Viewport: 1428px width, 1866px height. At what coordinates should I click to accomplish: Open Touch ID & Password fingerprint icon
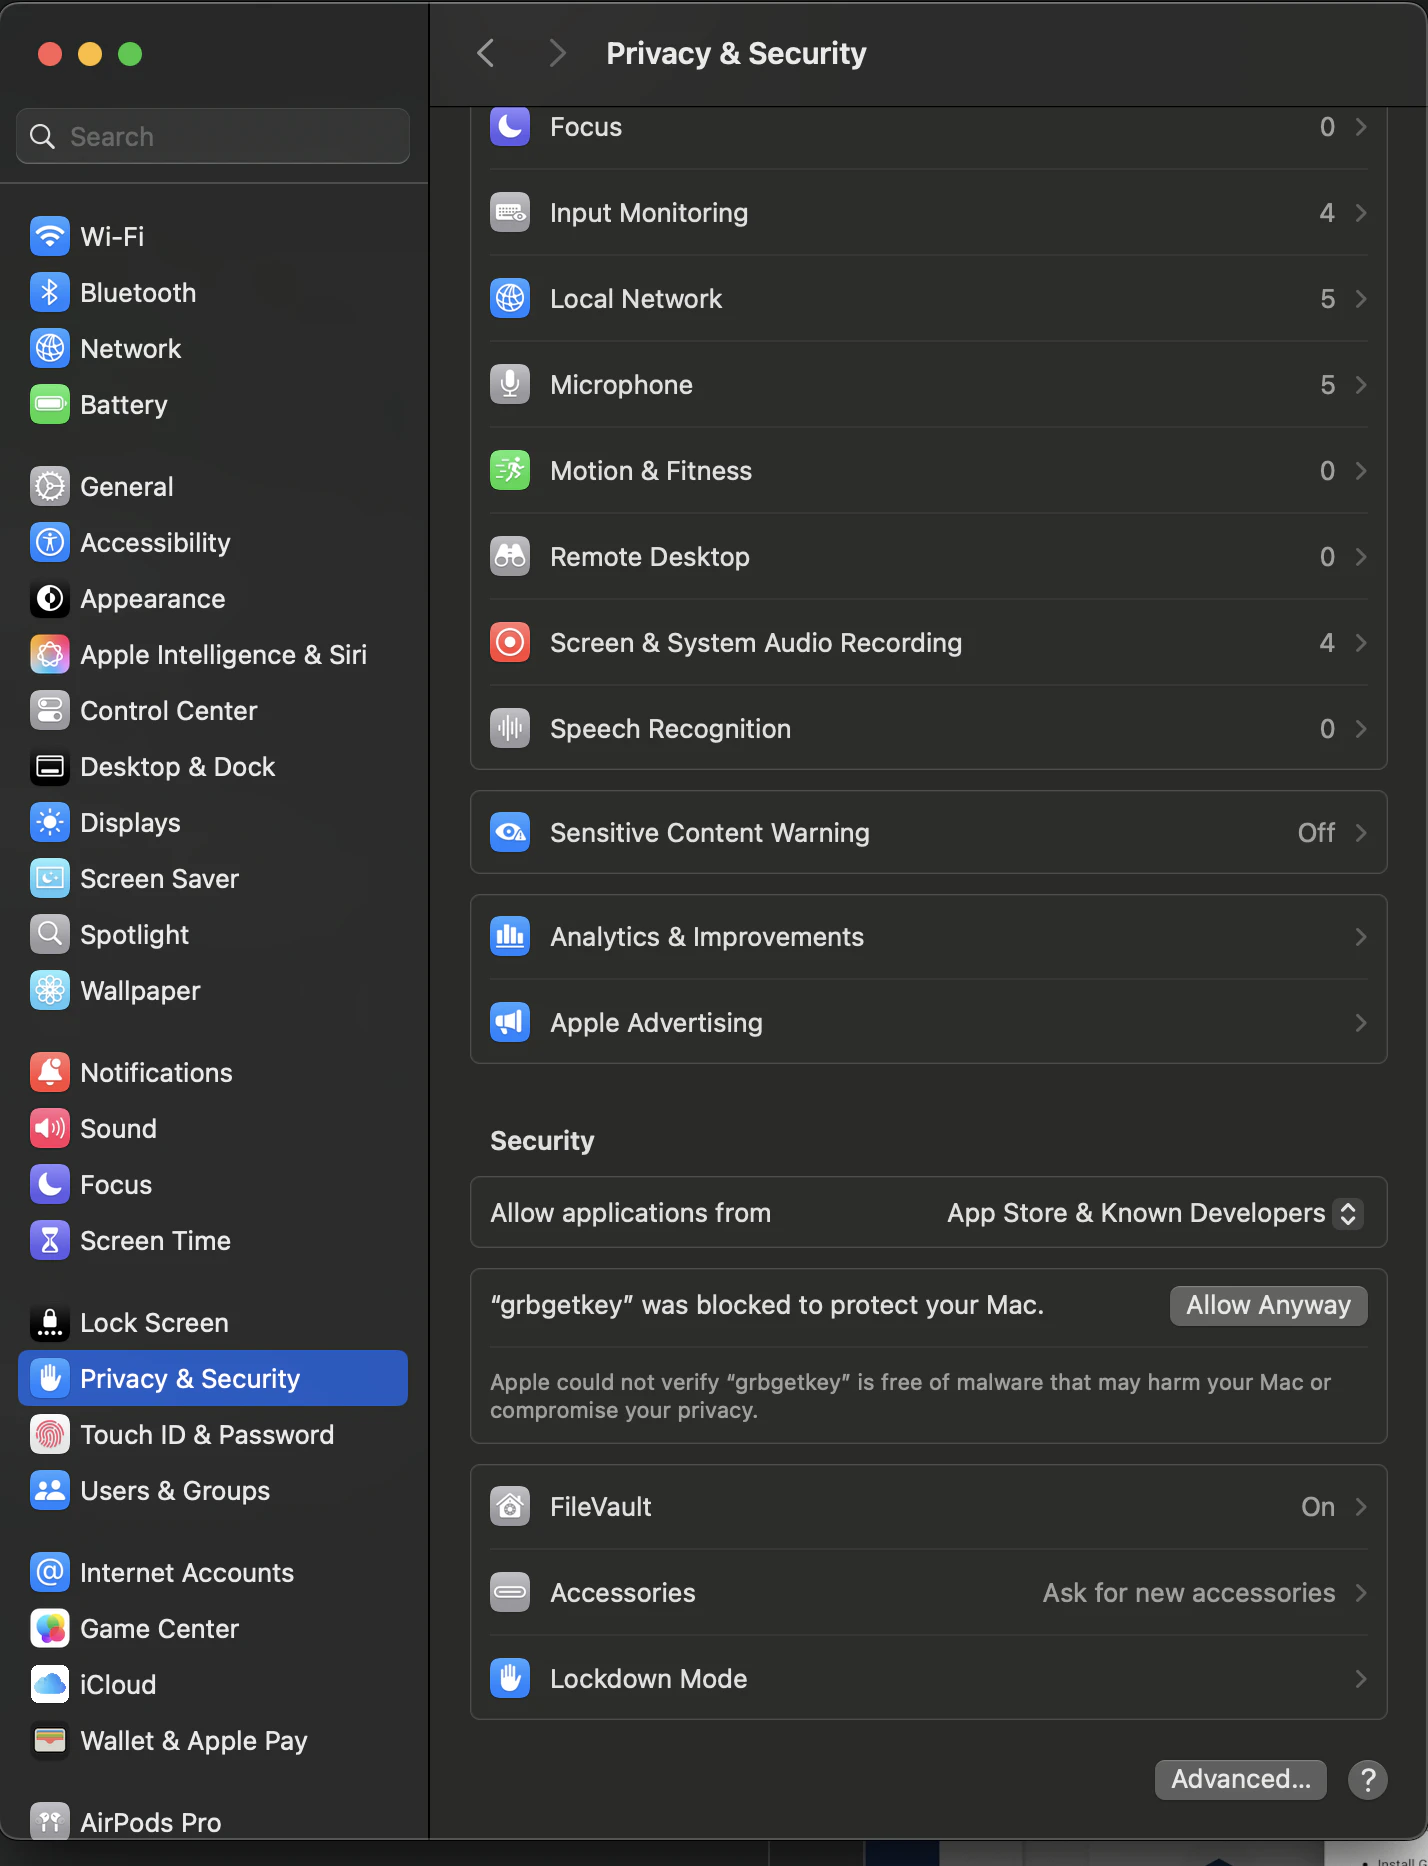[x=50, y=1435]
